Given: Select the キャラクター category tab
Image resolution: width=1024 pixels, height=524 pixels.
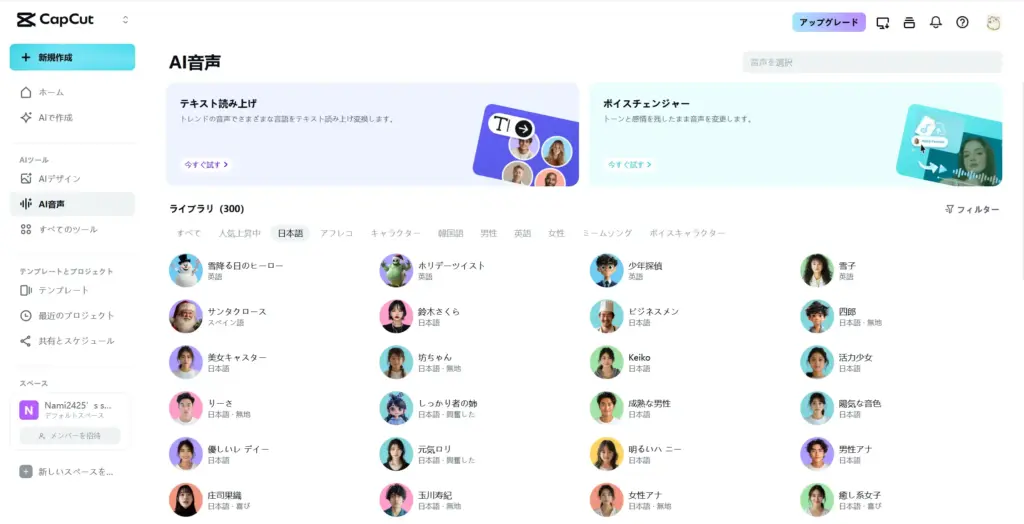Looking at the screenshot, I should pyautogui.click(x=395, y=233).
